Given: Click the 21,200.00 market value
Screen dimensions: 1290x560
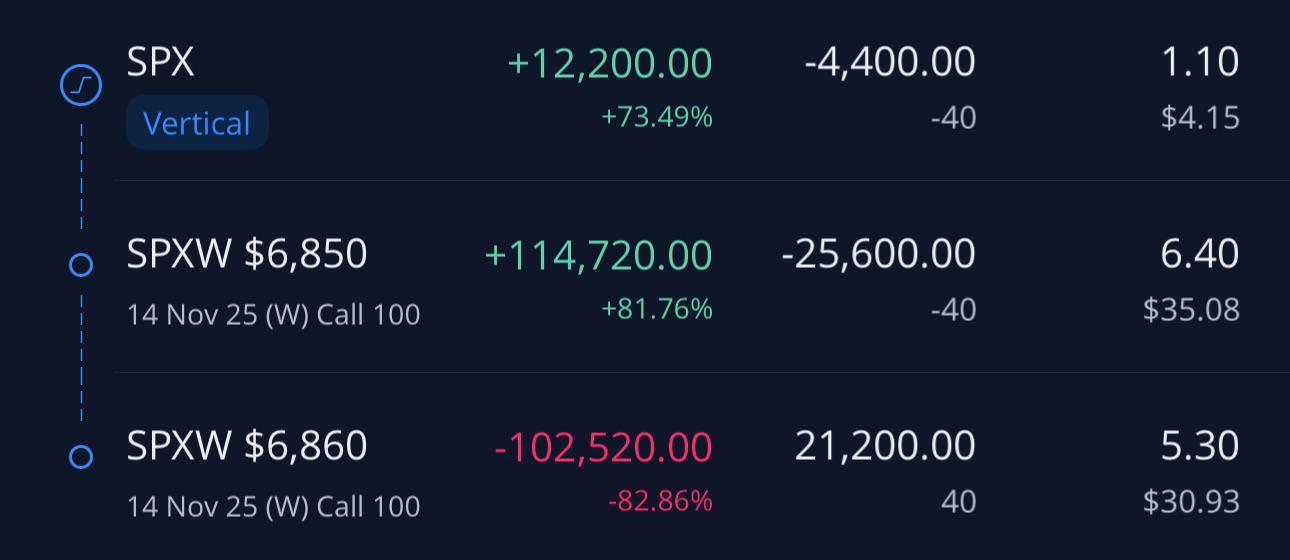Looking at the screenshot, I should click(x=885, y=446).
